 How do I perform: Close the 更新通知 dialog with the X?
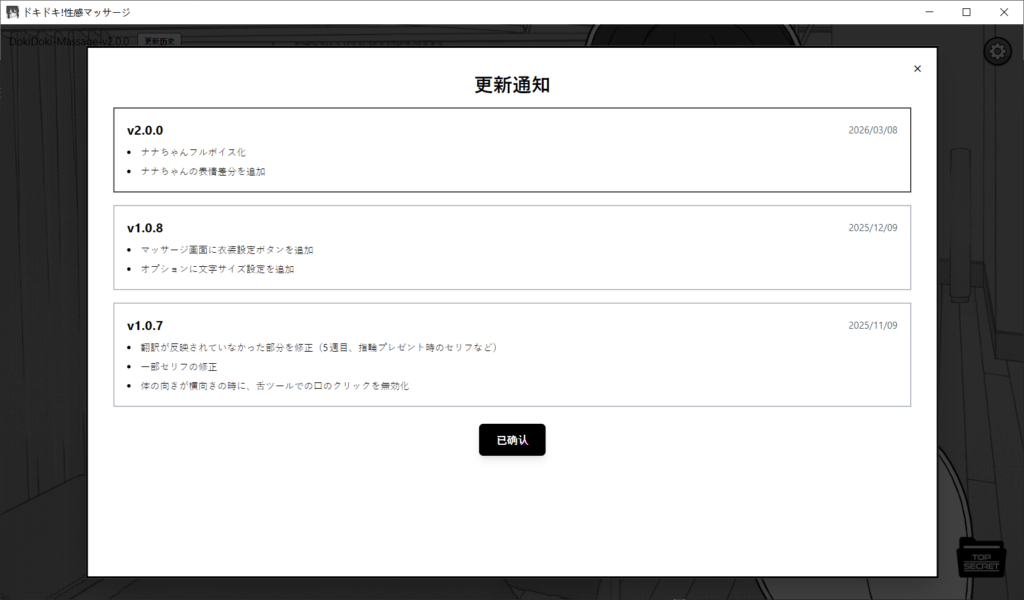918,69
